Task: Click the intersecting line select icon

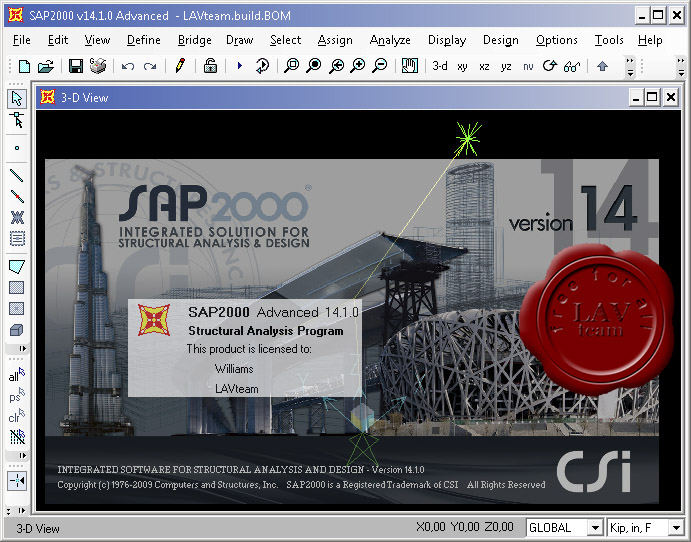Action: click(17, 436)
